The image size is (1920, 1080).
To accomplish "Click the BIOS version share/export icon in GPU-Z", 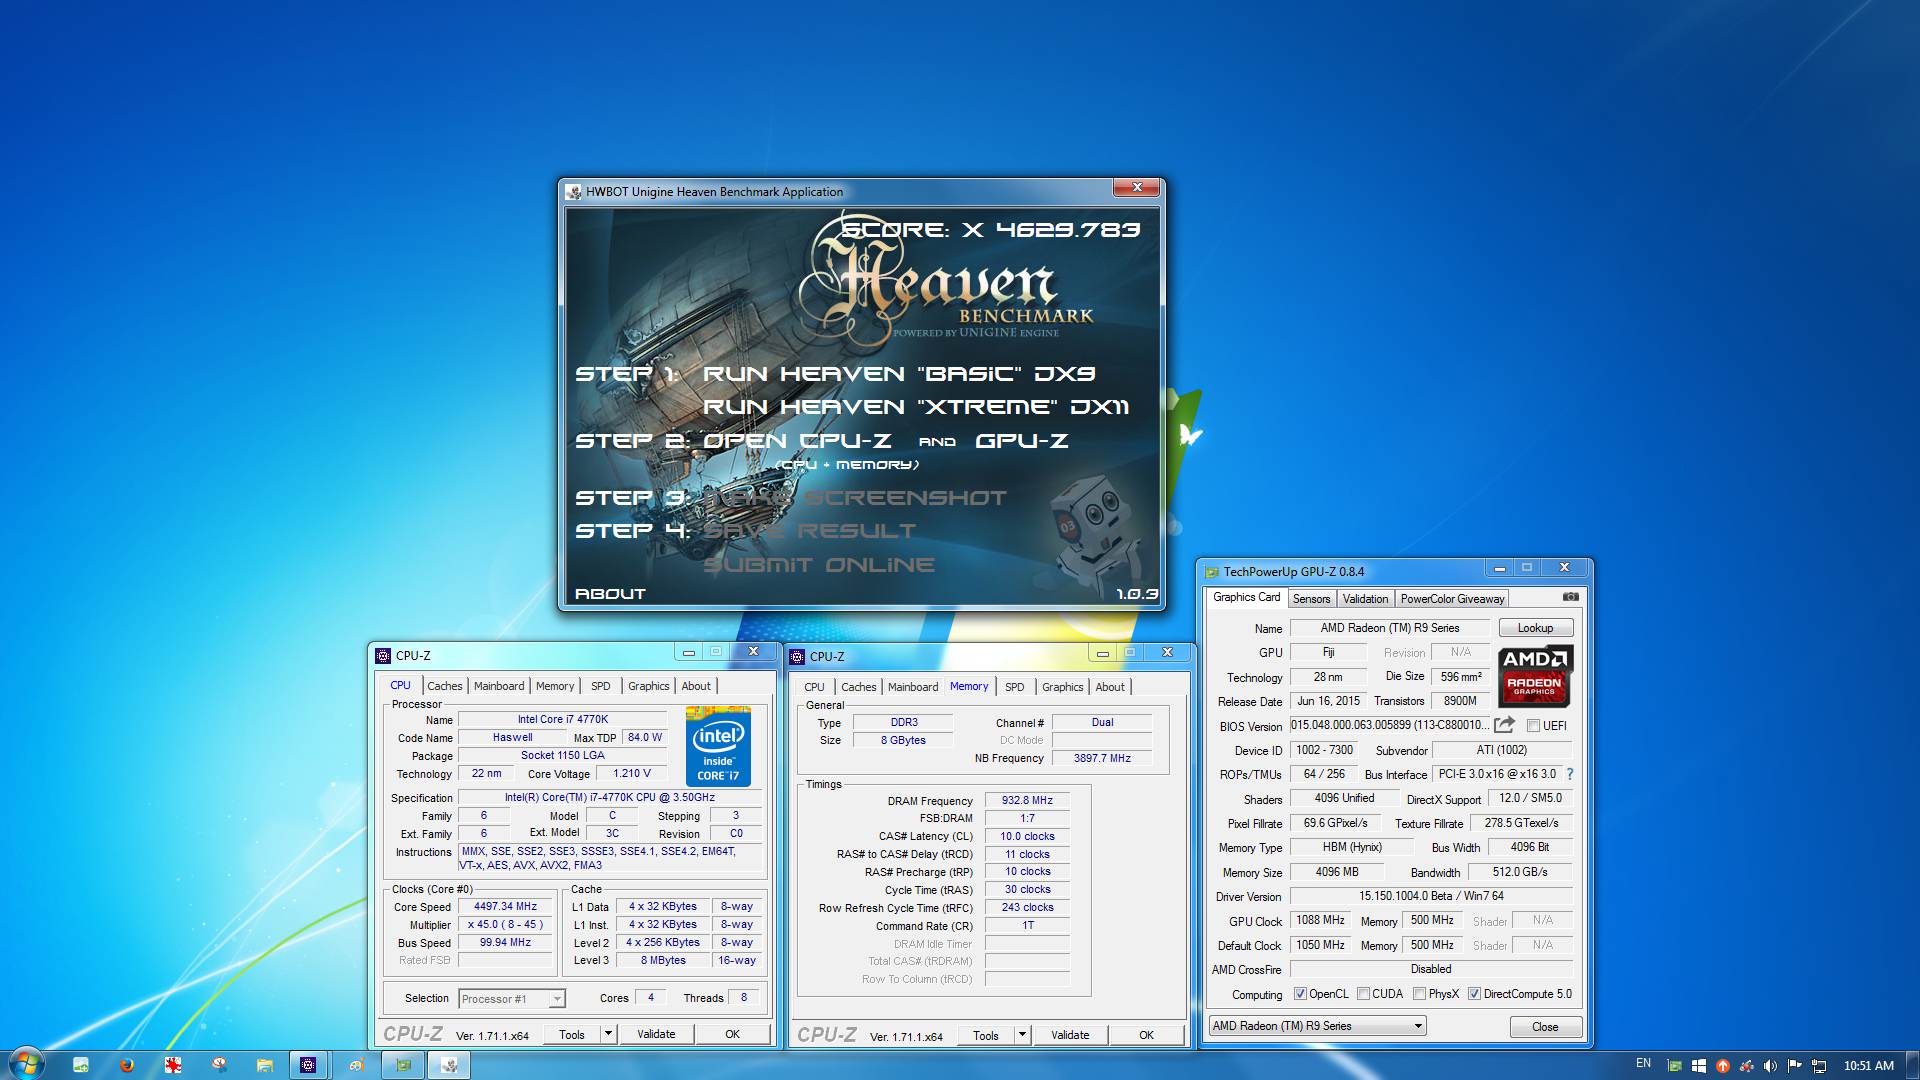I will coord(1504,725).
